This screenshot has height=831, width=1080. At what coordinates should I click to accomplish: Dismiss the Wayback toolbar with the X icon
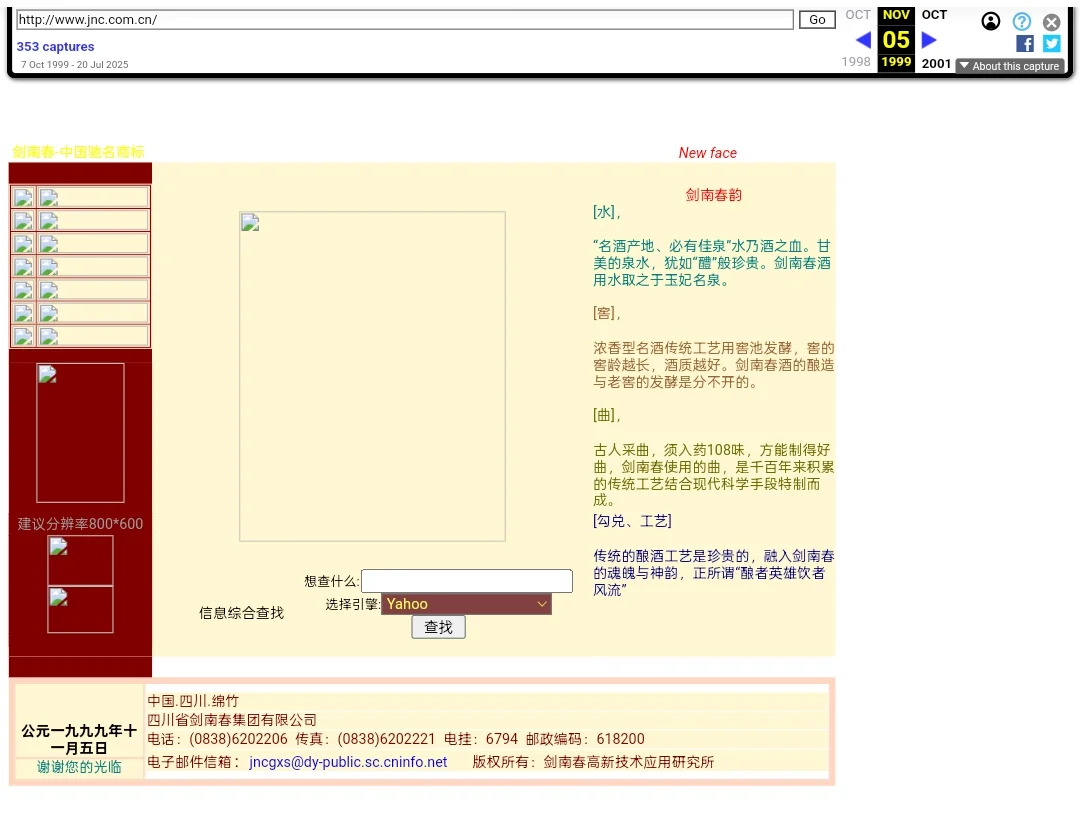click(1051, 21)
